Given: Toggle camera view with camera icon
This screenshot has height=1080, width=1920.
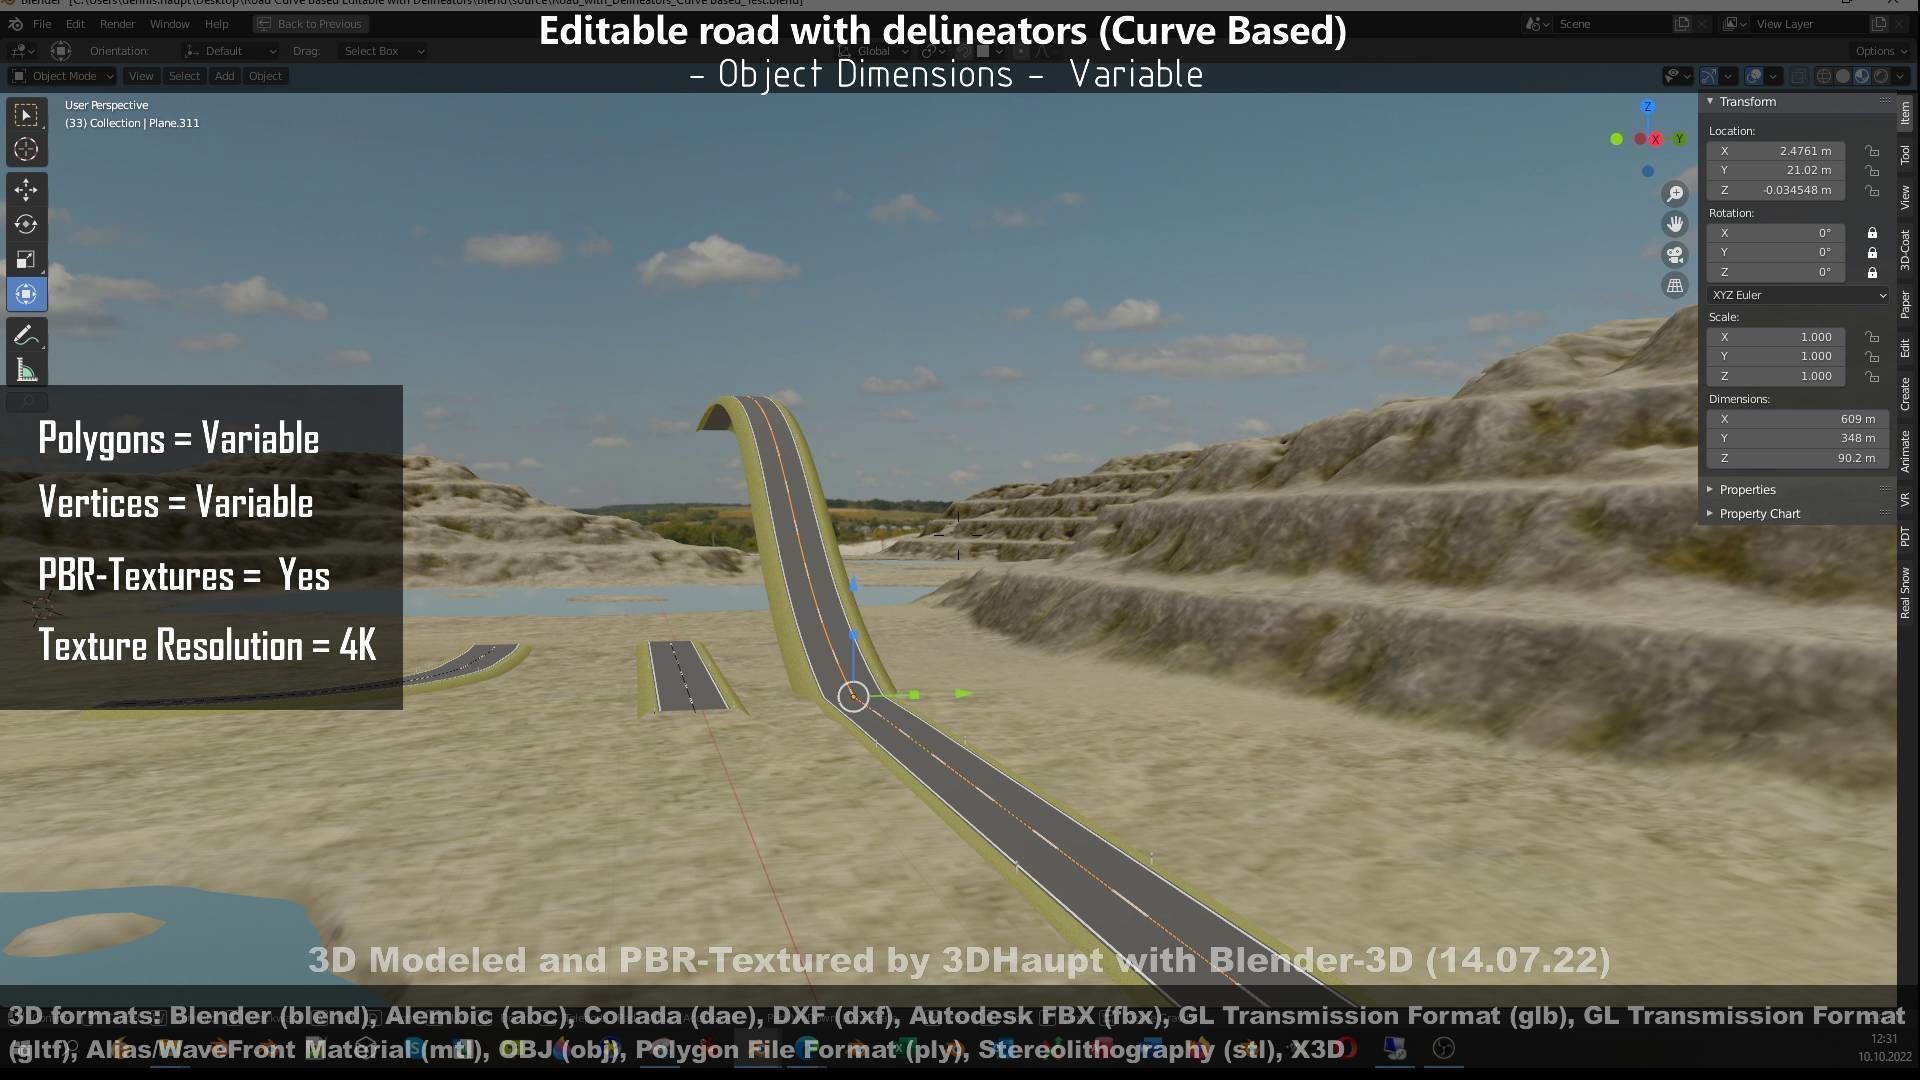Looking at the screenshot, I should (x=1674, y=255).
